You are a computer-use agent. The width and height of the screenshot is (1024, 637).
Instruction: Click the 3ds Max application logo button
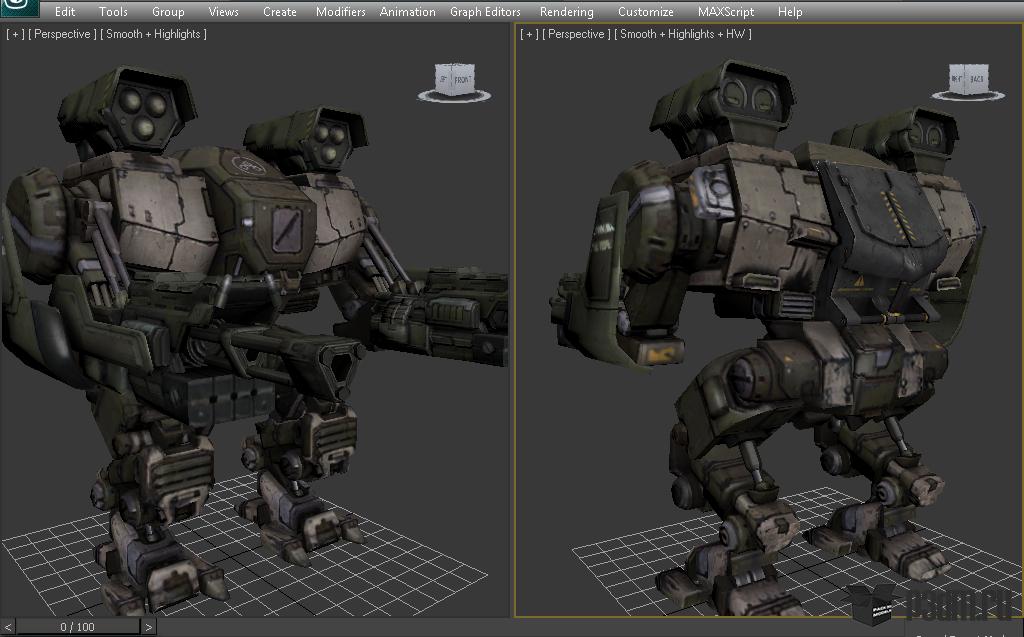tap(18, 9)
